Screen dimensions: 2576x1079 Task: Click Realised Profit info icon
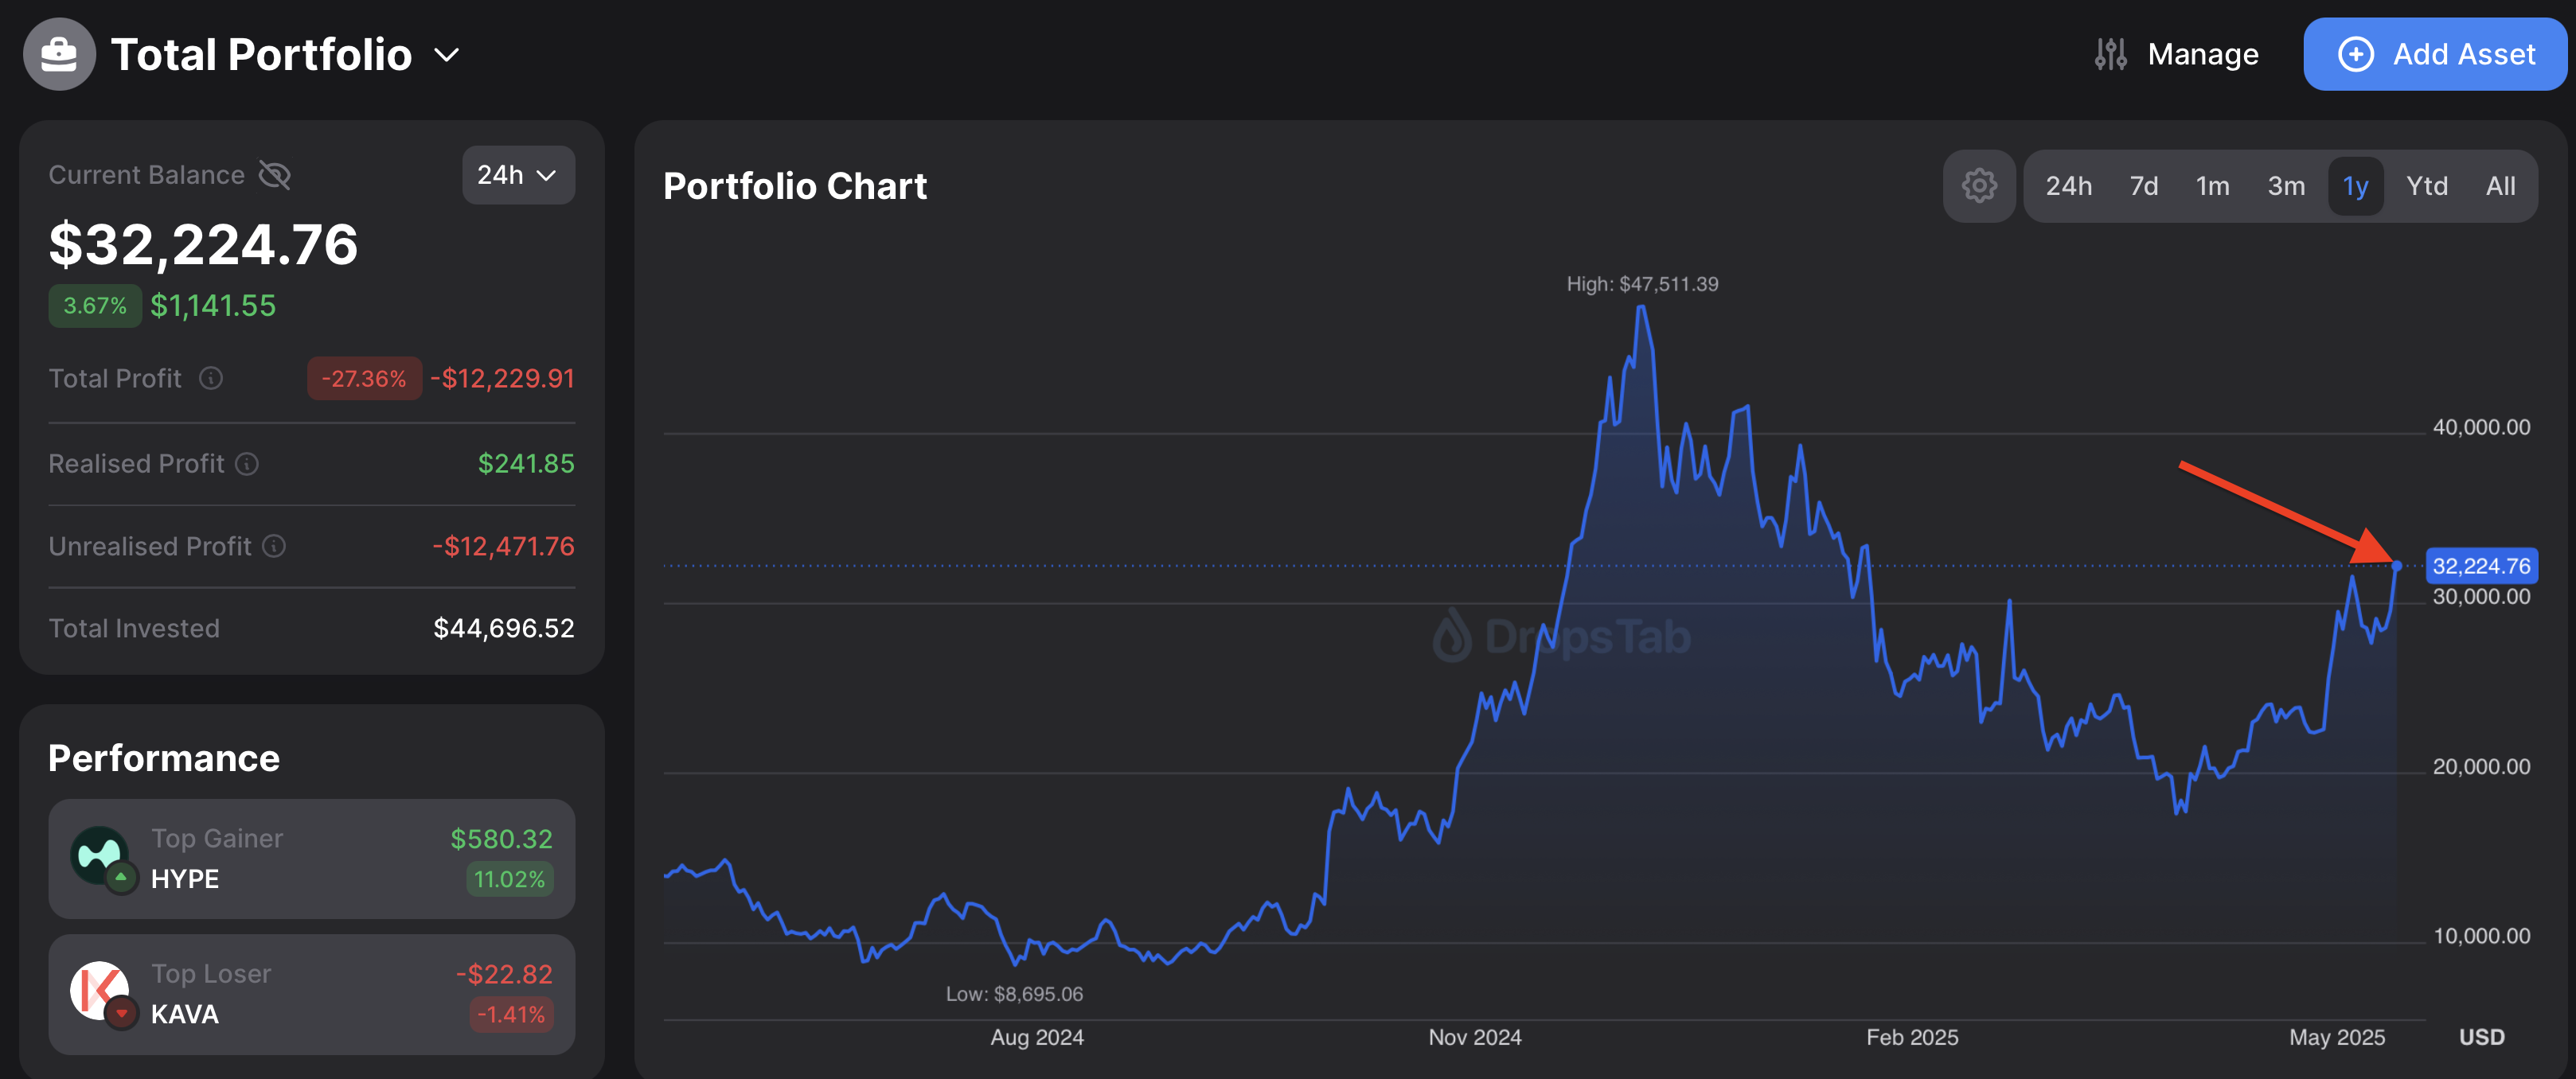pyautogui.click(x=247, y=464)
